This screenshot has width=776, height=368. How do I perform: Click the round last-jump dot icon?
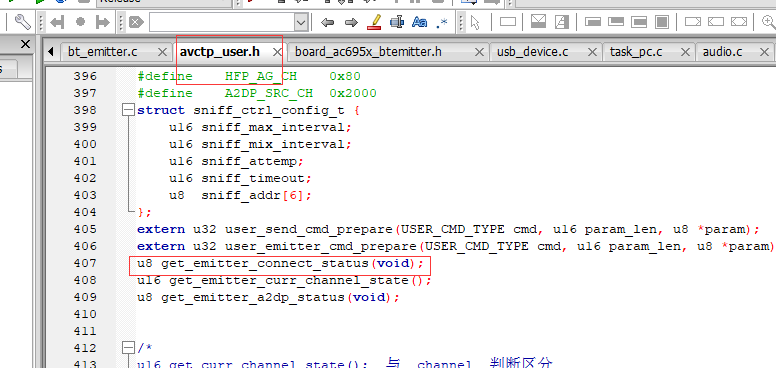[80, 22]
